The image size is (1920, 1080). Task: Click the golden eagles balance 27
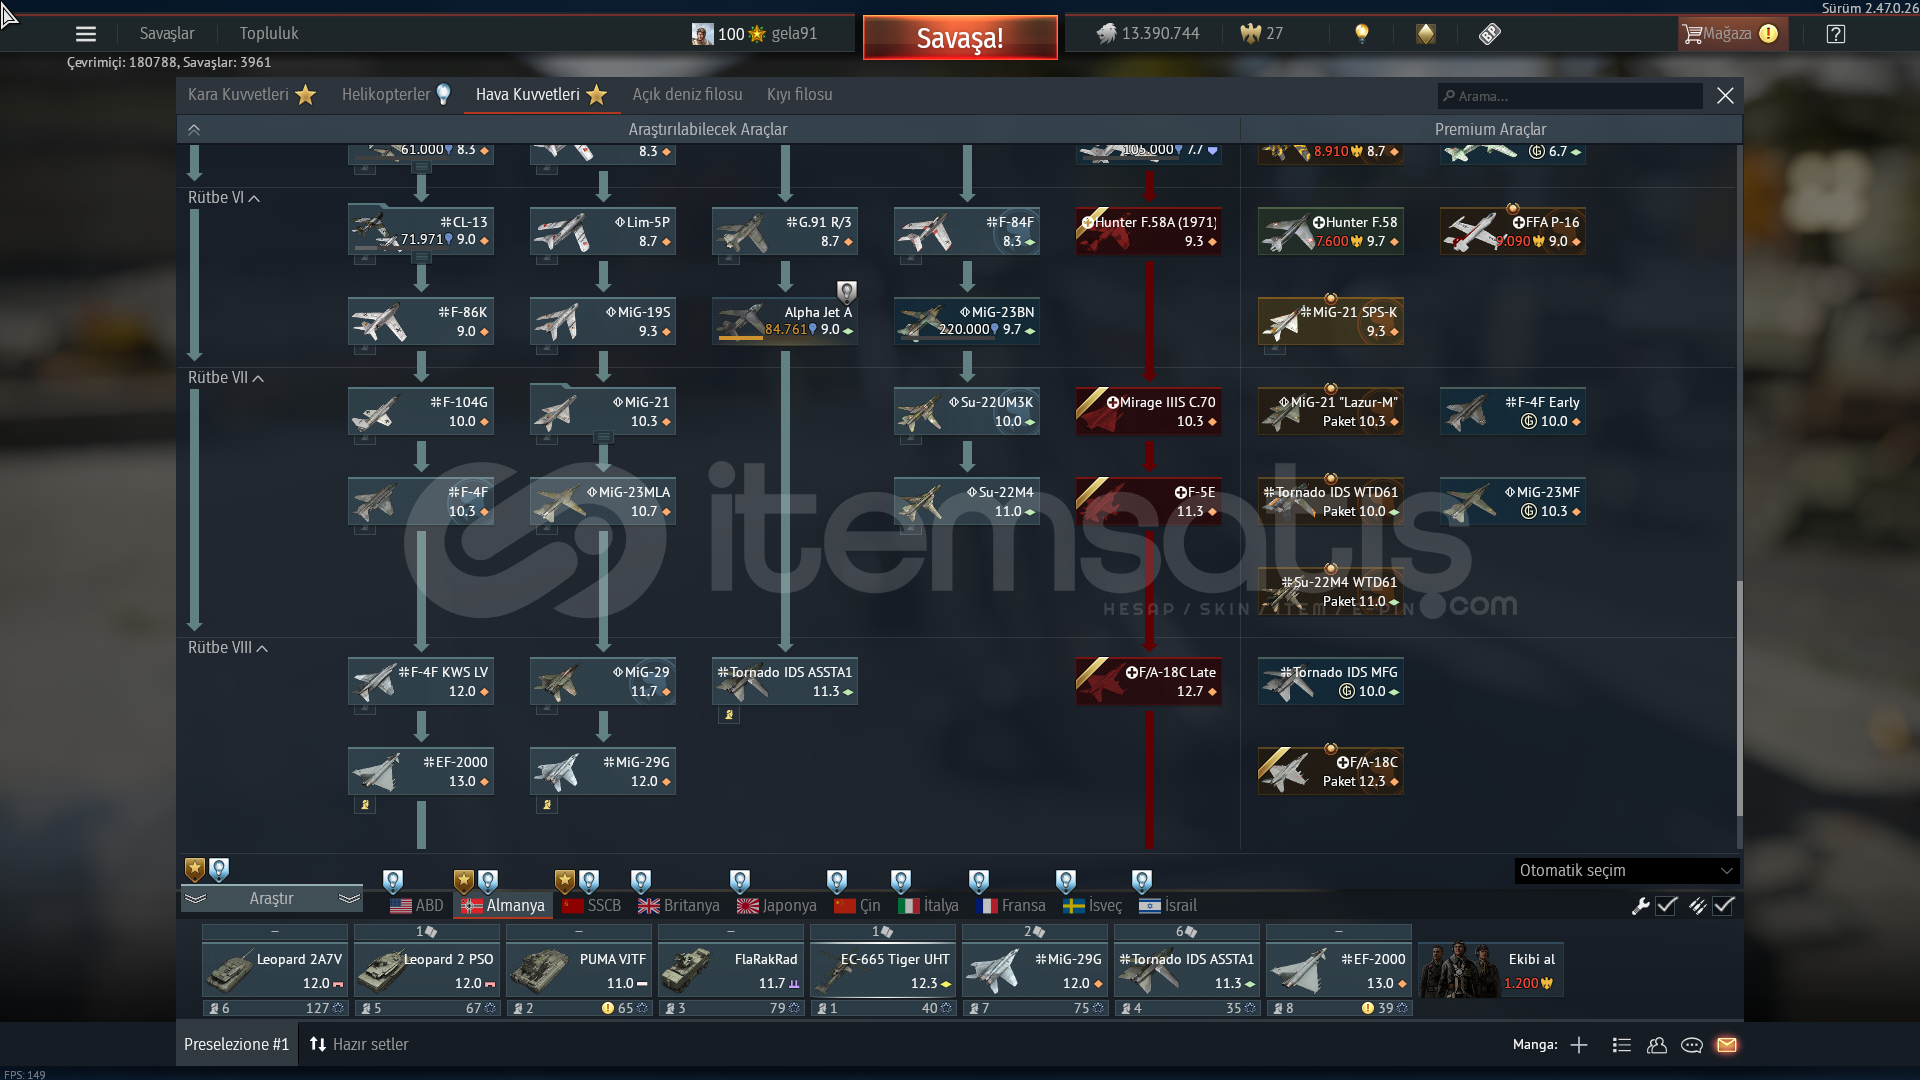point(1261,34)
